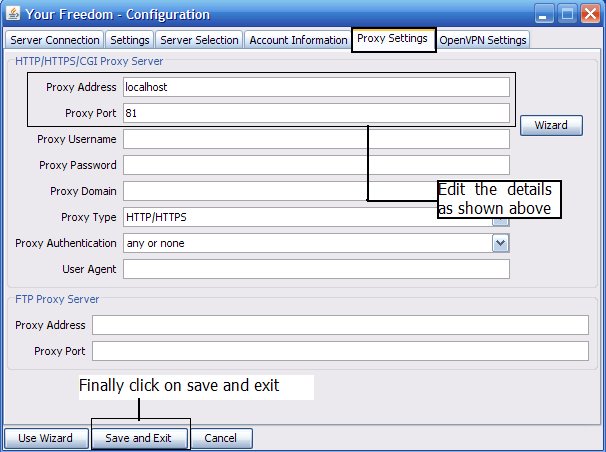Viewport: 606px width, 452px height.
Task: Minimize the Configuration window
Action: click(x=544, y=14)
